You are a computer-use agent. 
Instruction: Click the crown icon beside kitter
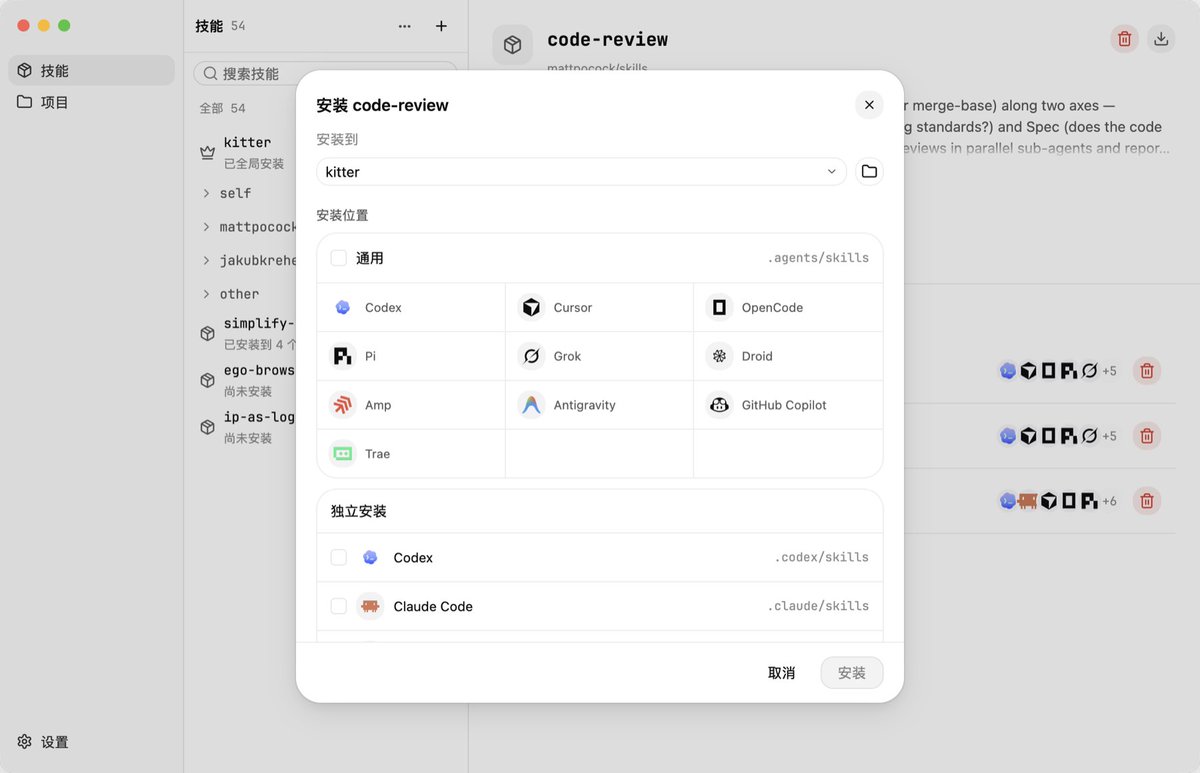207,152
